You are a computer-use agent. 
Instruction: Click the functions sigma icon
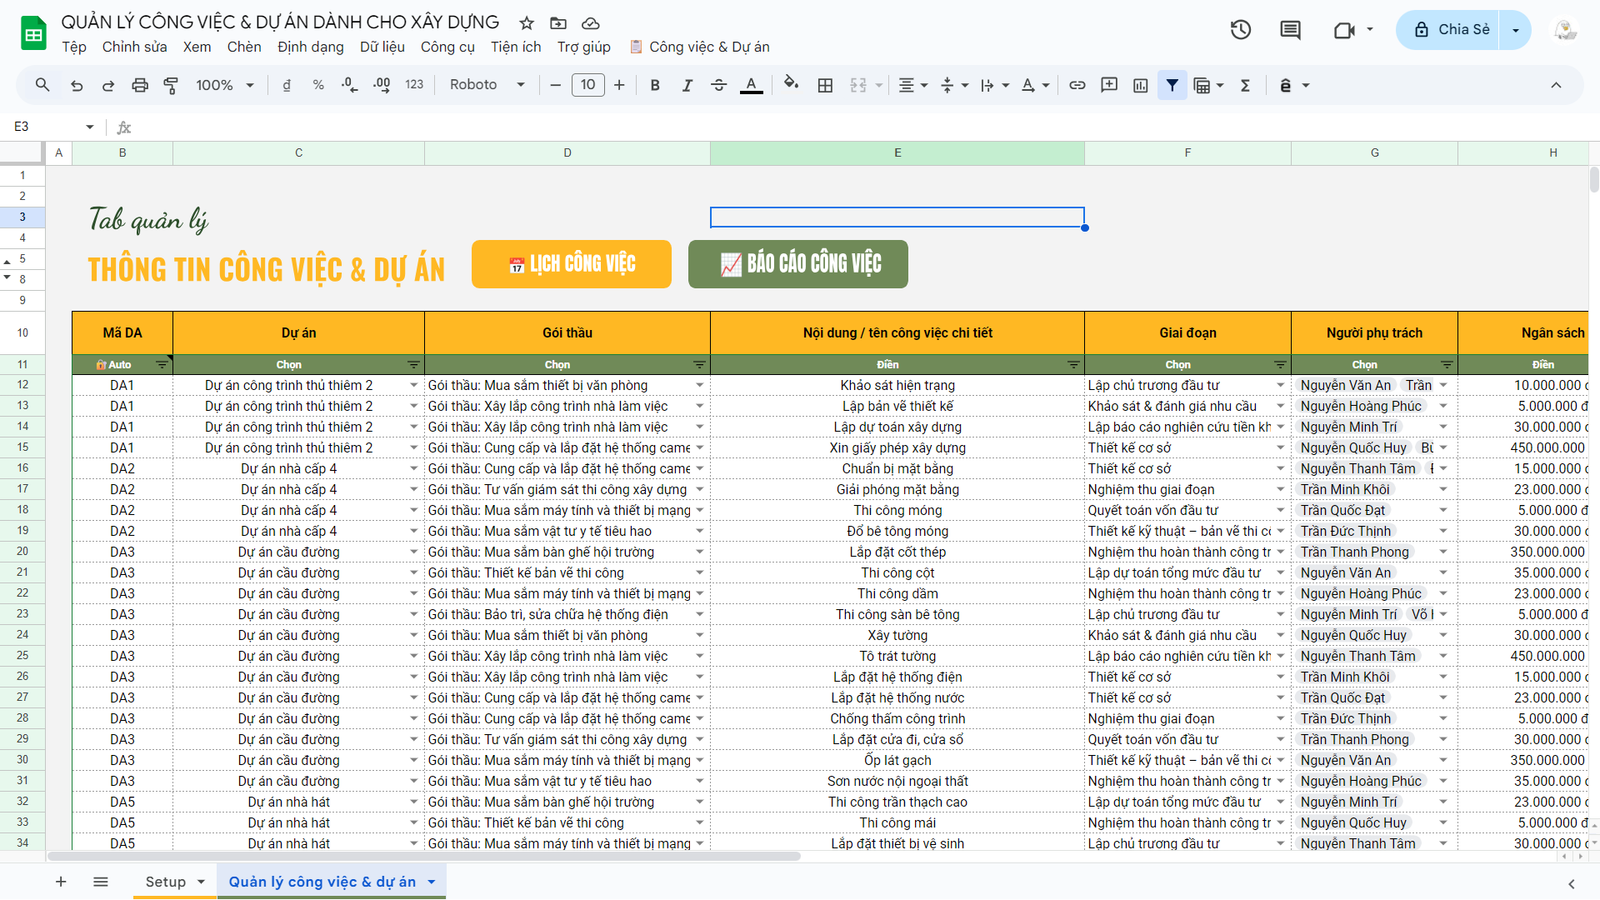pos(1246,86)
